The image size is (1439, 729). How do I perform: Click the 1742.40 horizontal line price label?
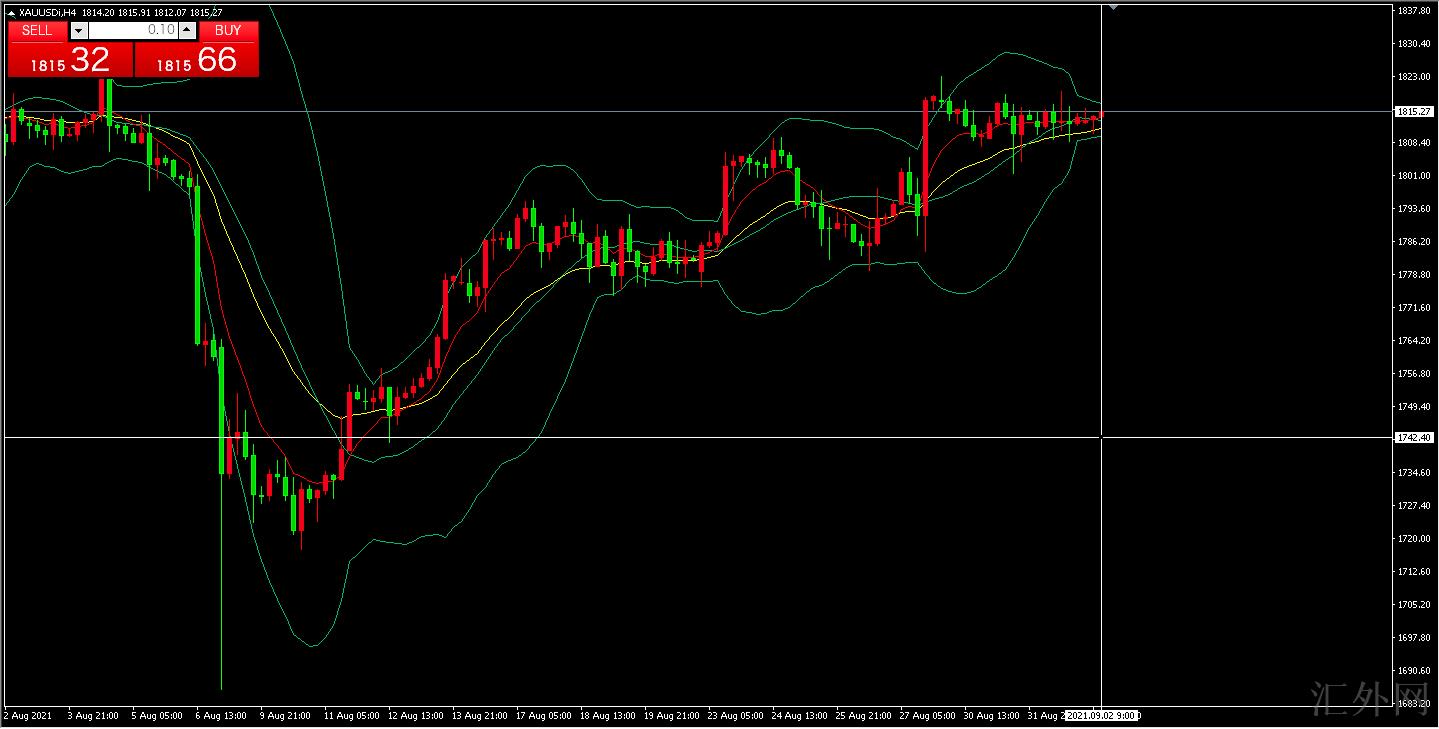coord(1414,438)
